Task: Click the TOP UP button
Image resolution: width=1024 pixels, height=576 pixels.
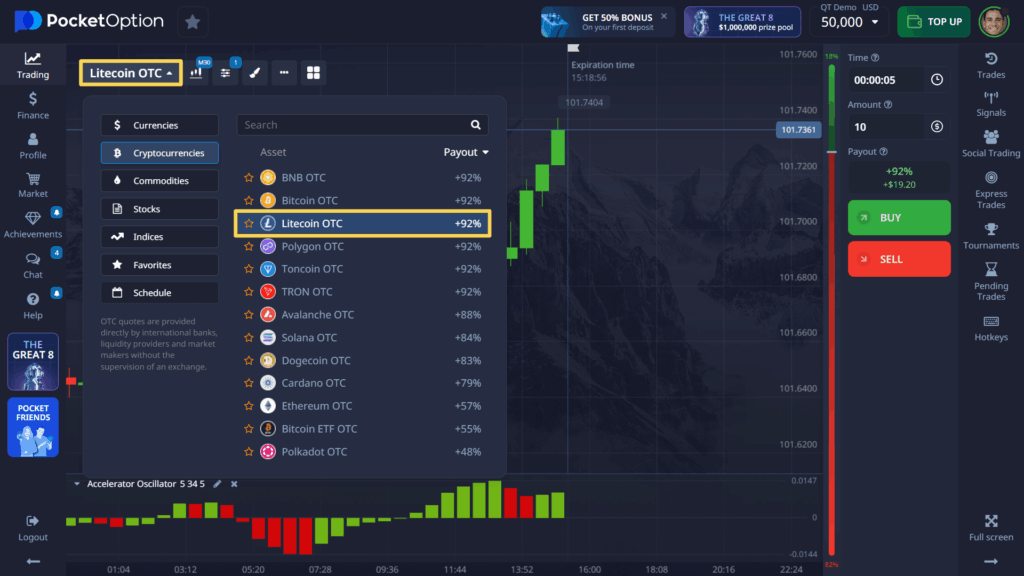Action: [x=933, y=21]
